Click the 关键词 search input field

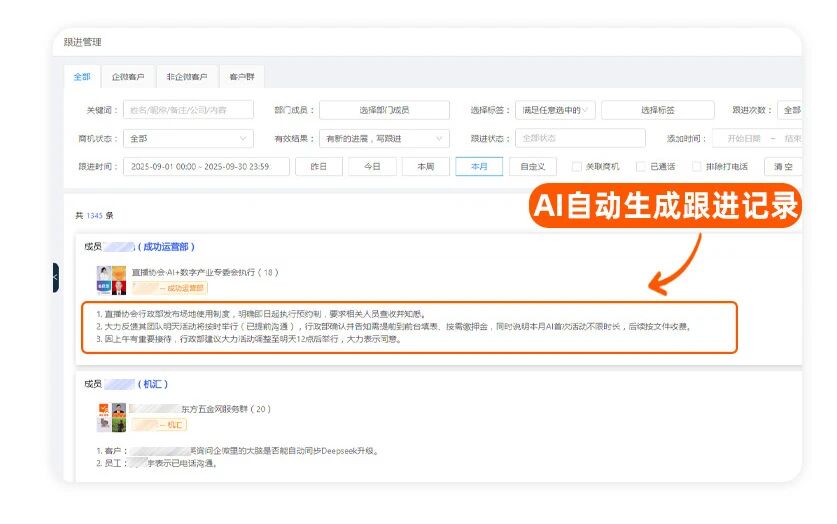[x=188, y=110]
